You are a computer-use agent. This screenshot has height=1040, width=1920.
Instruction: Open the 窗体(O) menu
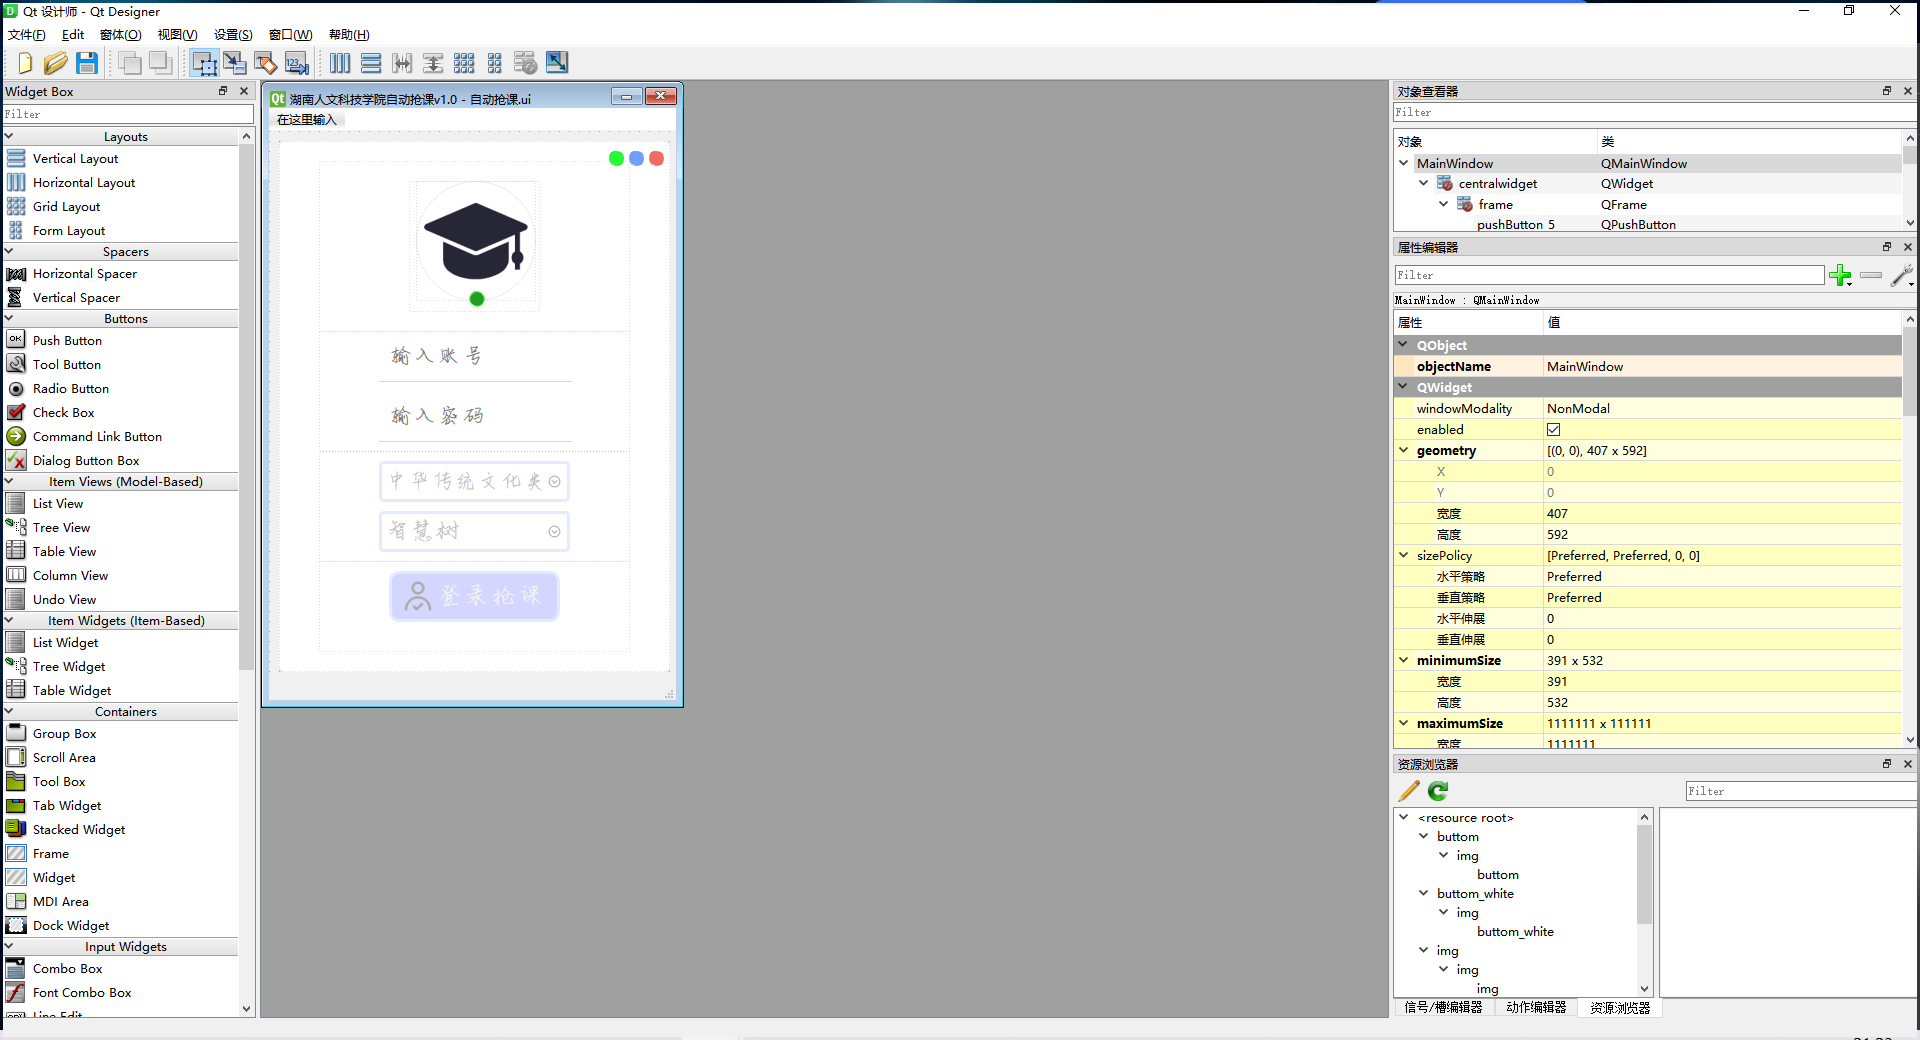(120, 35)
